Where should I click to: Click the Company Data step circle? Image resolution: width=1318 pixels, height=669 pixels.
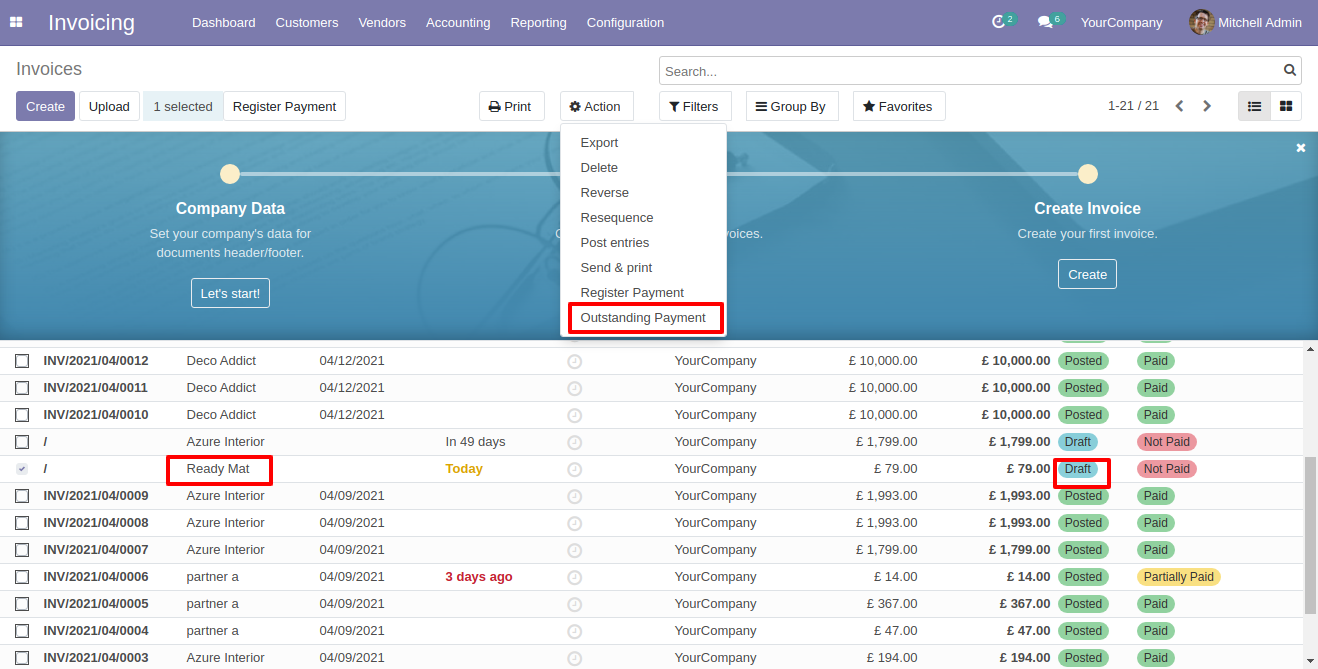230,174
